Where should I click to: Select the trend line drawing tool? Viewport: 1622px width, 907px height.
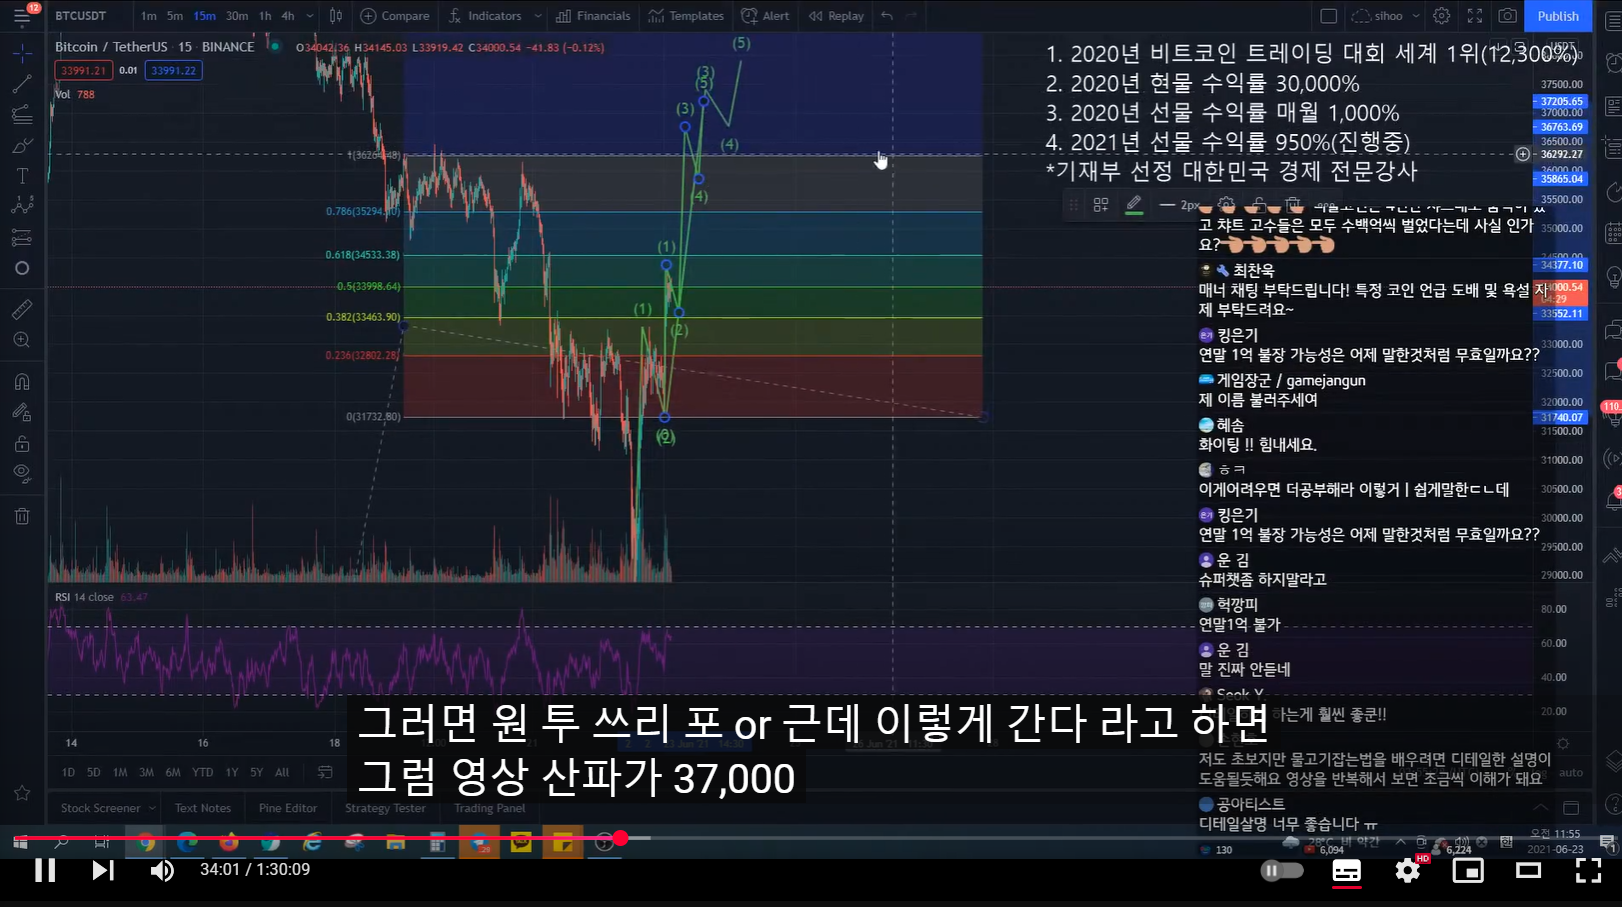pyautogui.click(x=22, y=84)
